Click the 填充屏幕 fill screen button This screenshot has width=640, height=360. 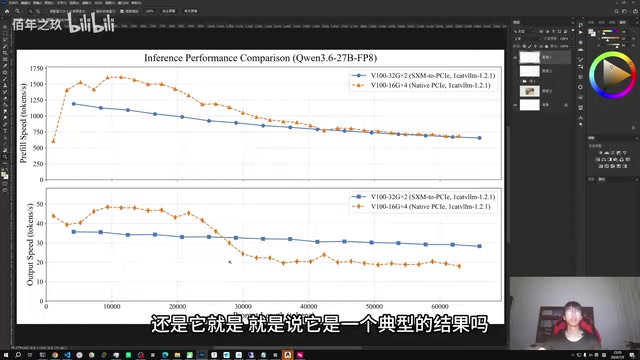click(x=190, y=11)
